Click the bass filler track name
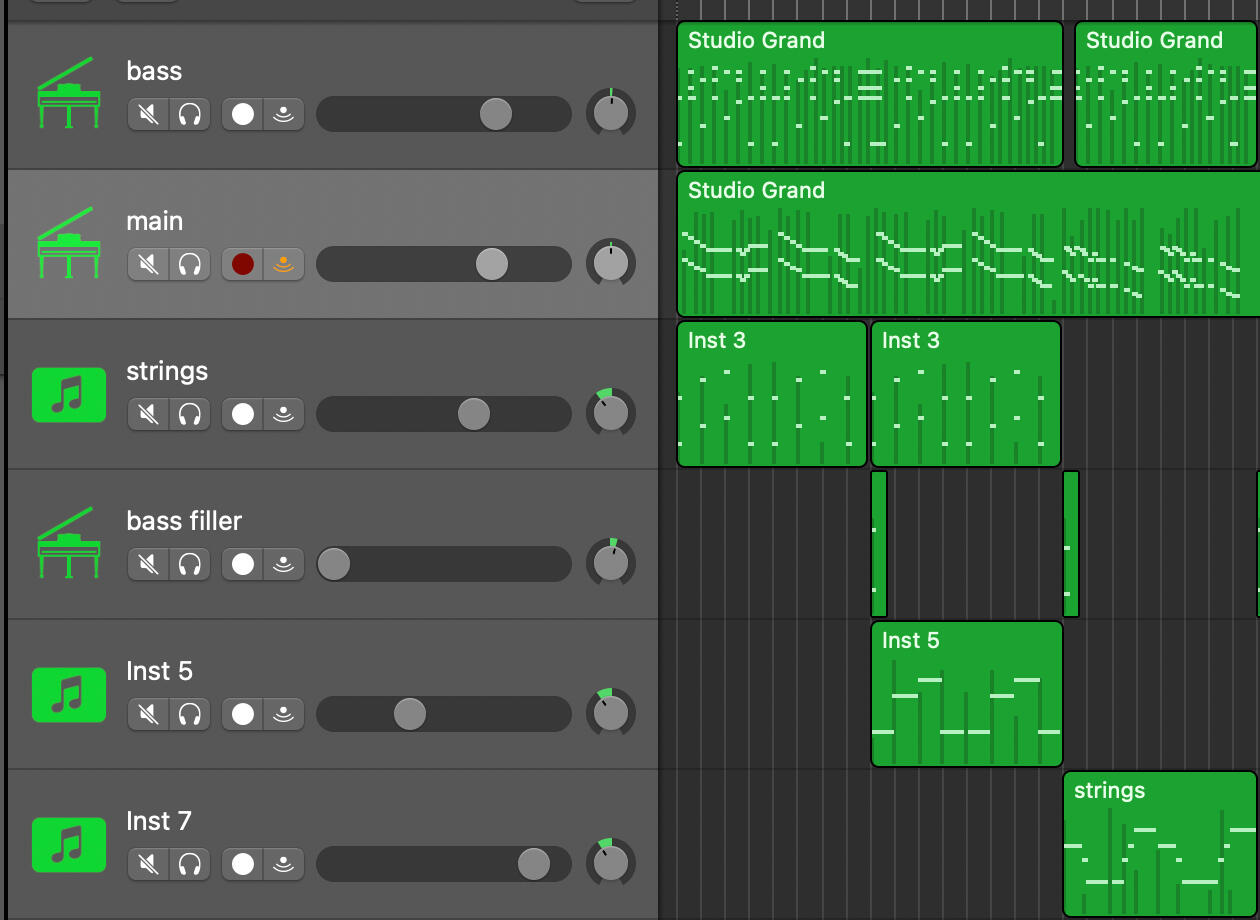Viewport: 1260px width, 920px height. pos(184,521)
